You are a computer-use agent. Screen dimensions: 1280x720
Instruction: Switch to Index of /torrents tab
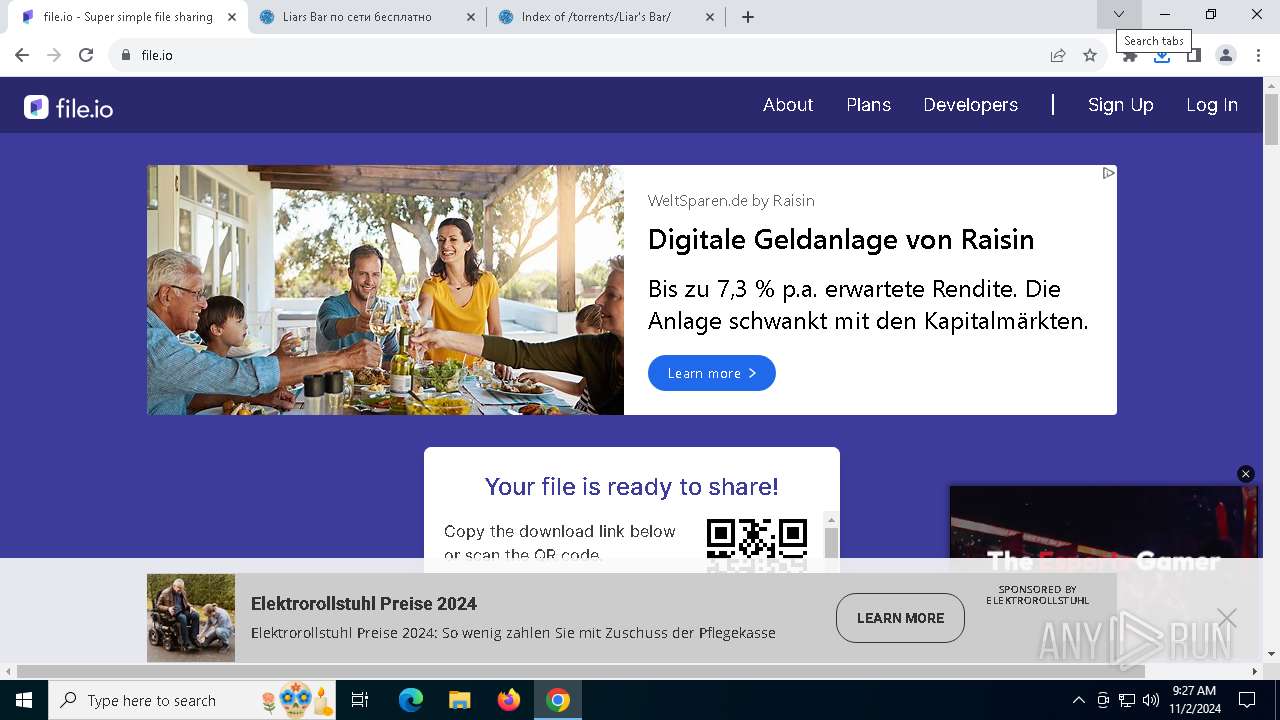[x=606, y=17]
